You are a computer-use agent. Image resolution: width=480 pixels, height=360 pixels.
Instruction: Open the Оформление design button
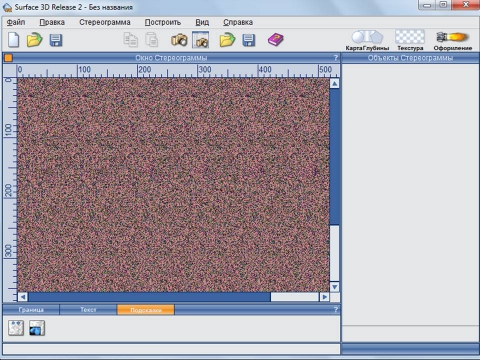tap(453, 41)
